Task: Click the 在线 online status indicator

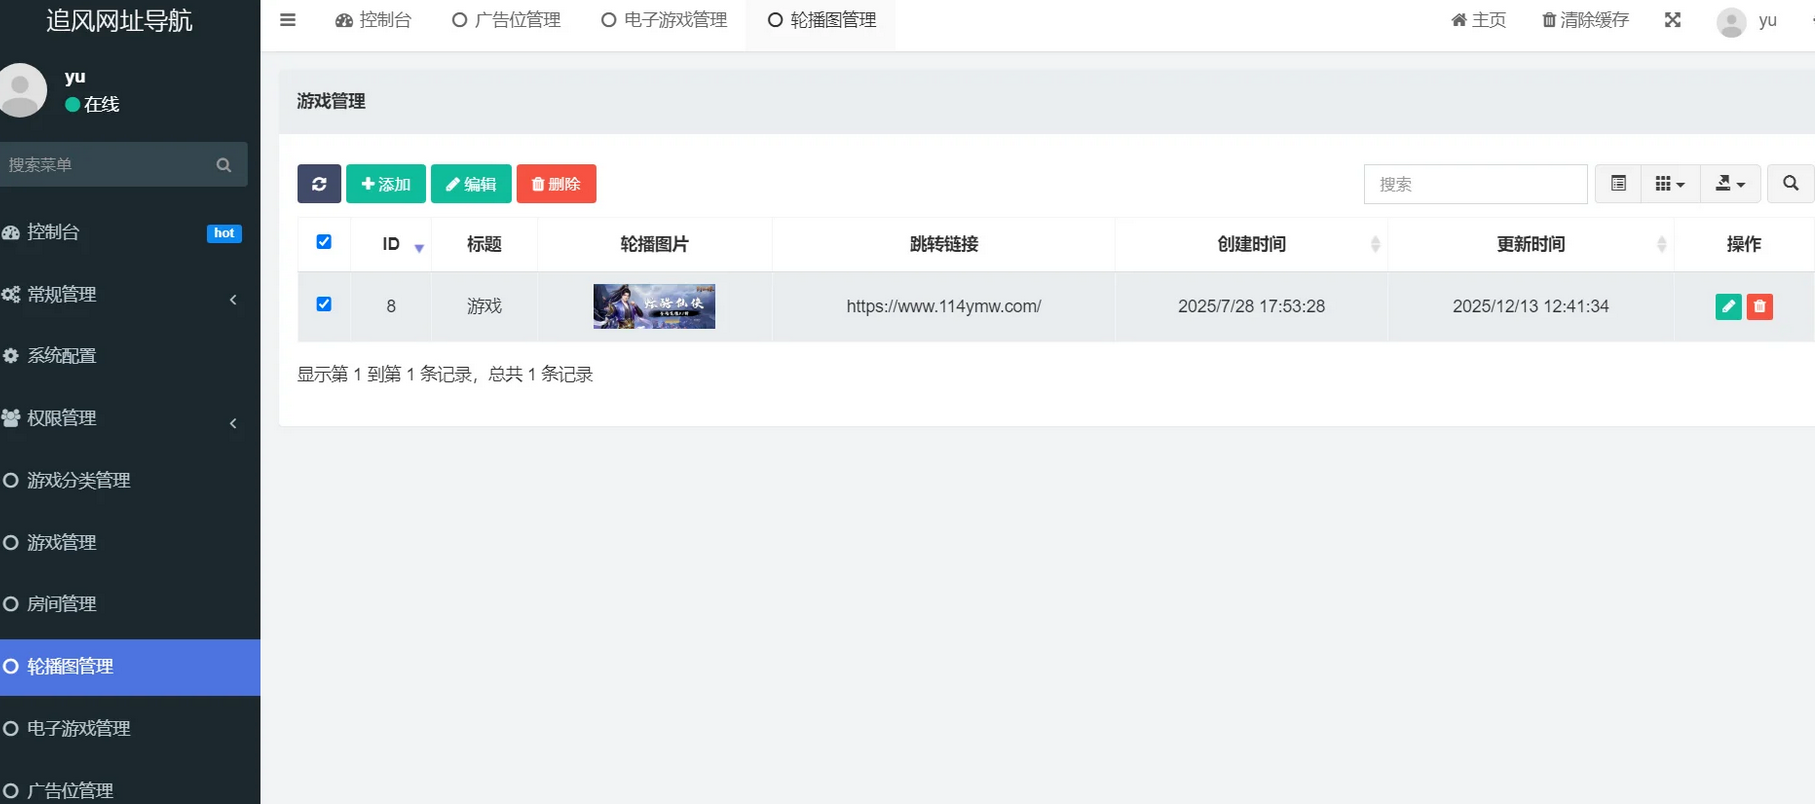Action: tap(92, 104)
